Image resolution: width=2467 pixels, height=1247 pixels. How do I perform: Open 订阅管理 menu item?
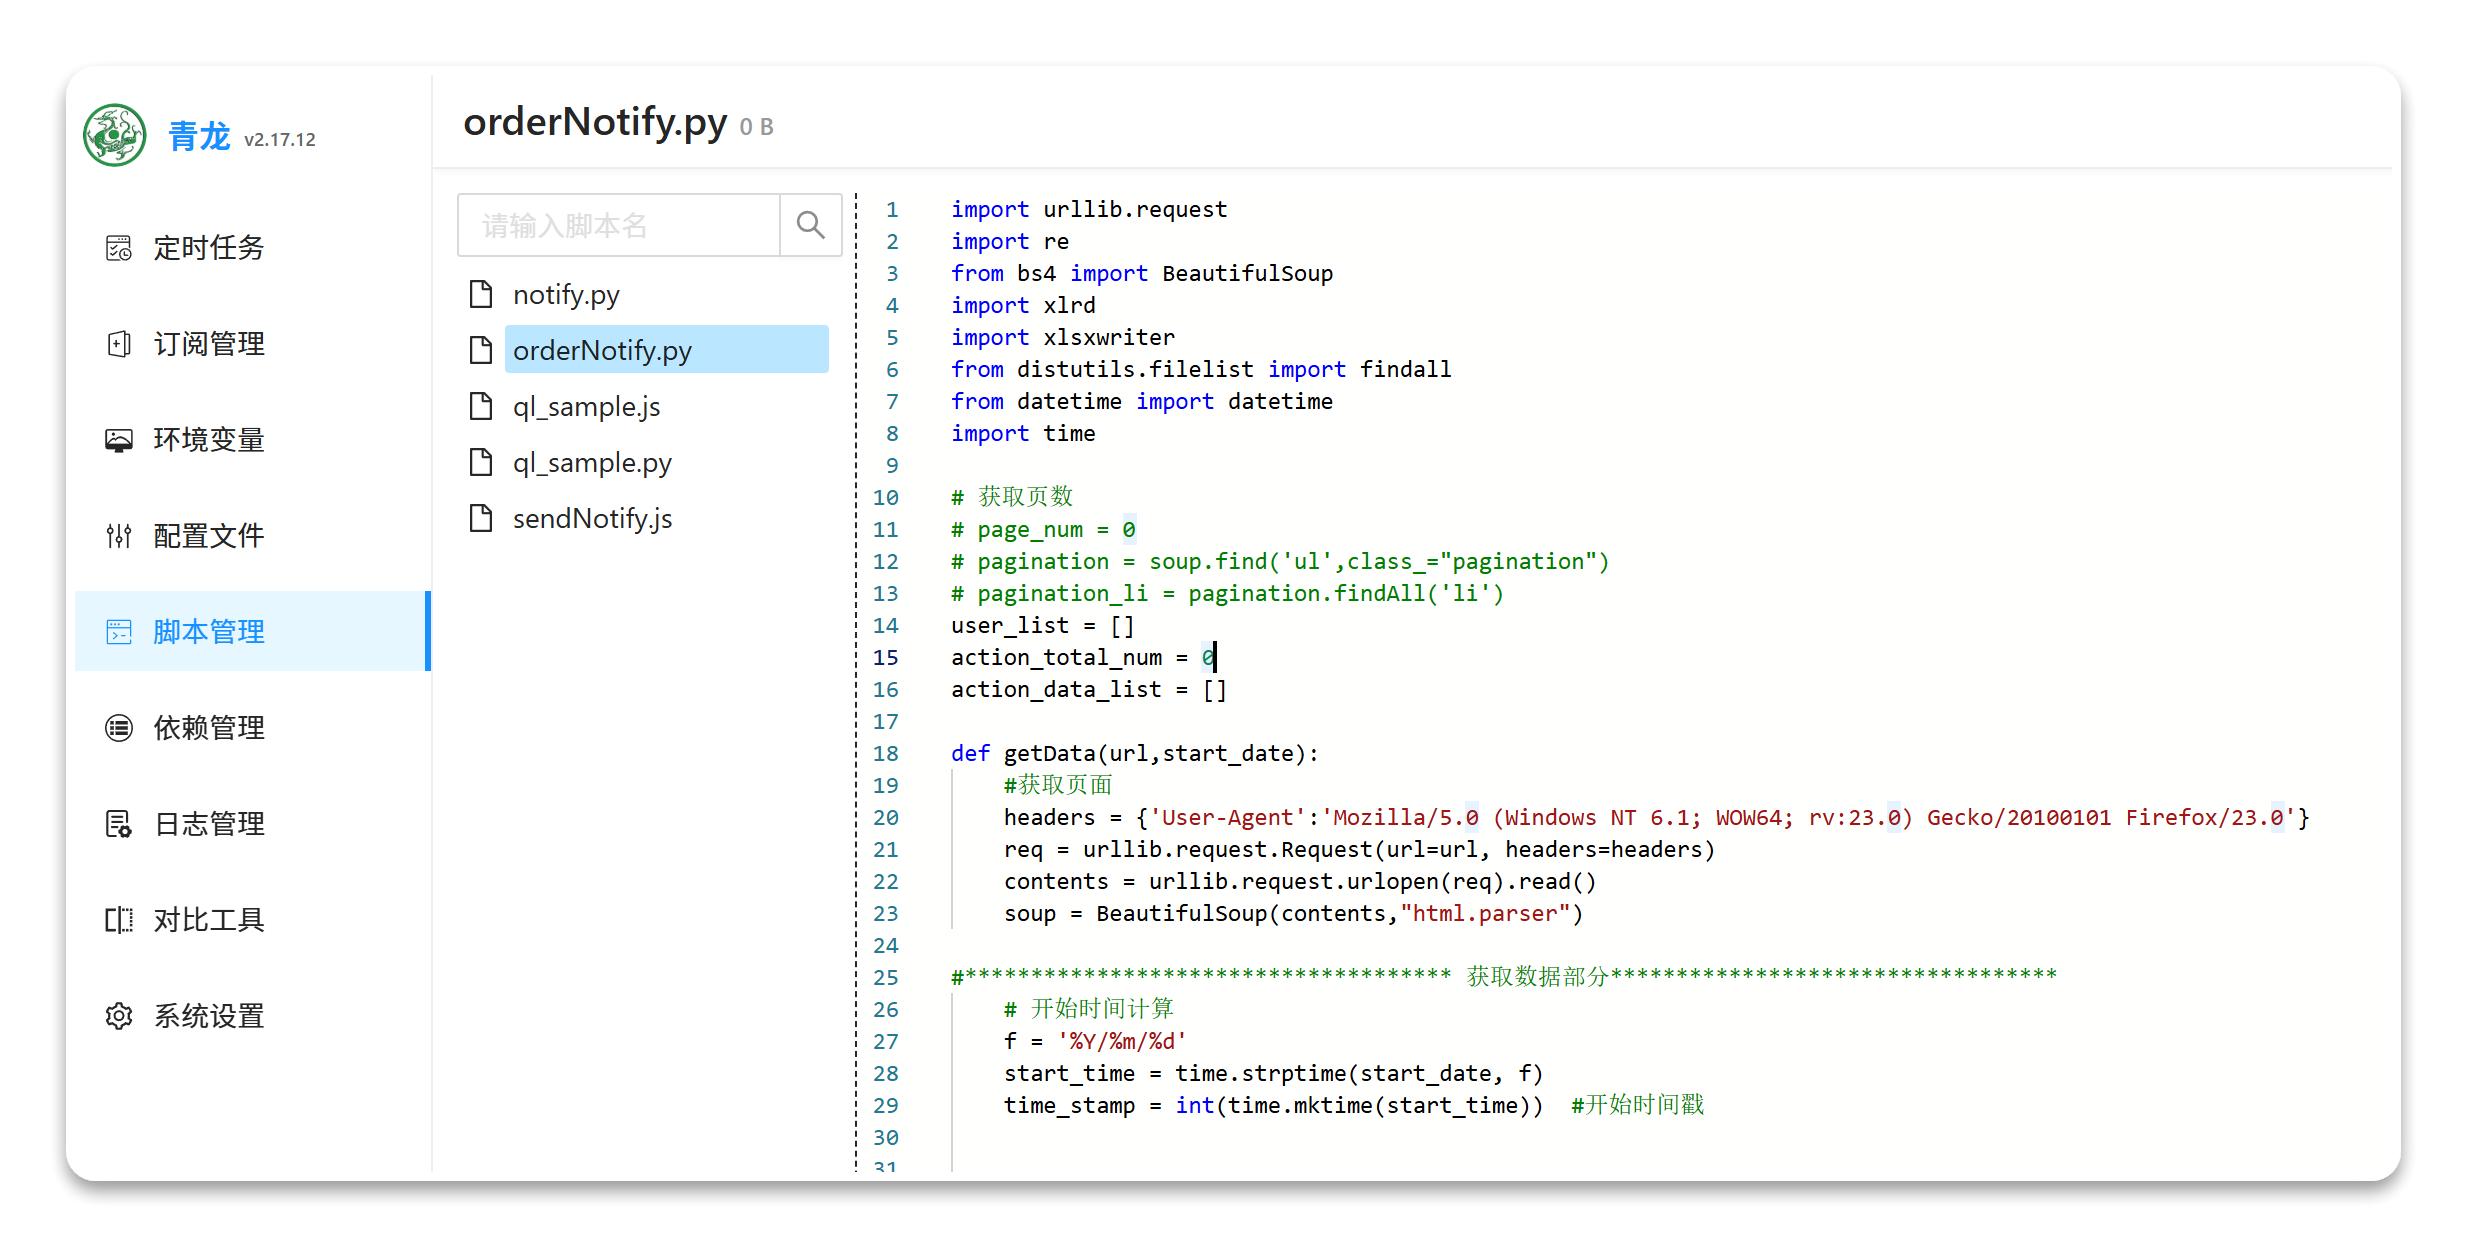[x=253, y=344]
